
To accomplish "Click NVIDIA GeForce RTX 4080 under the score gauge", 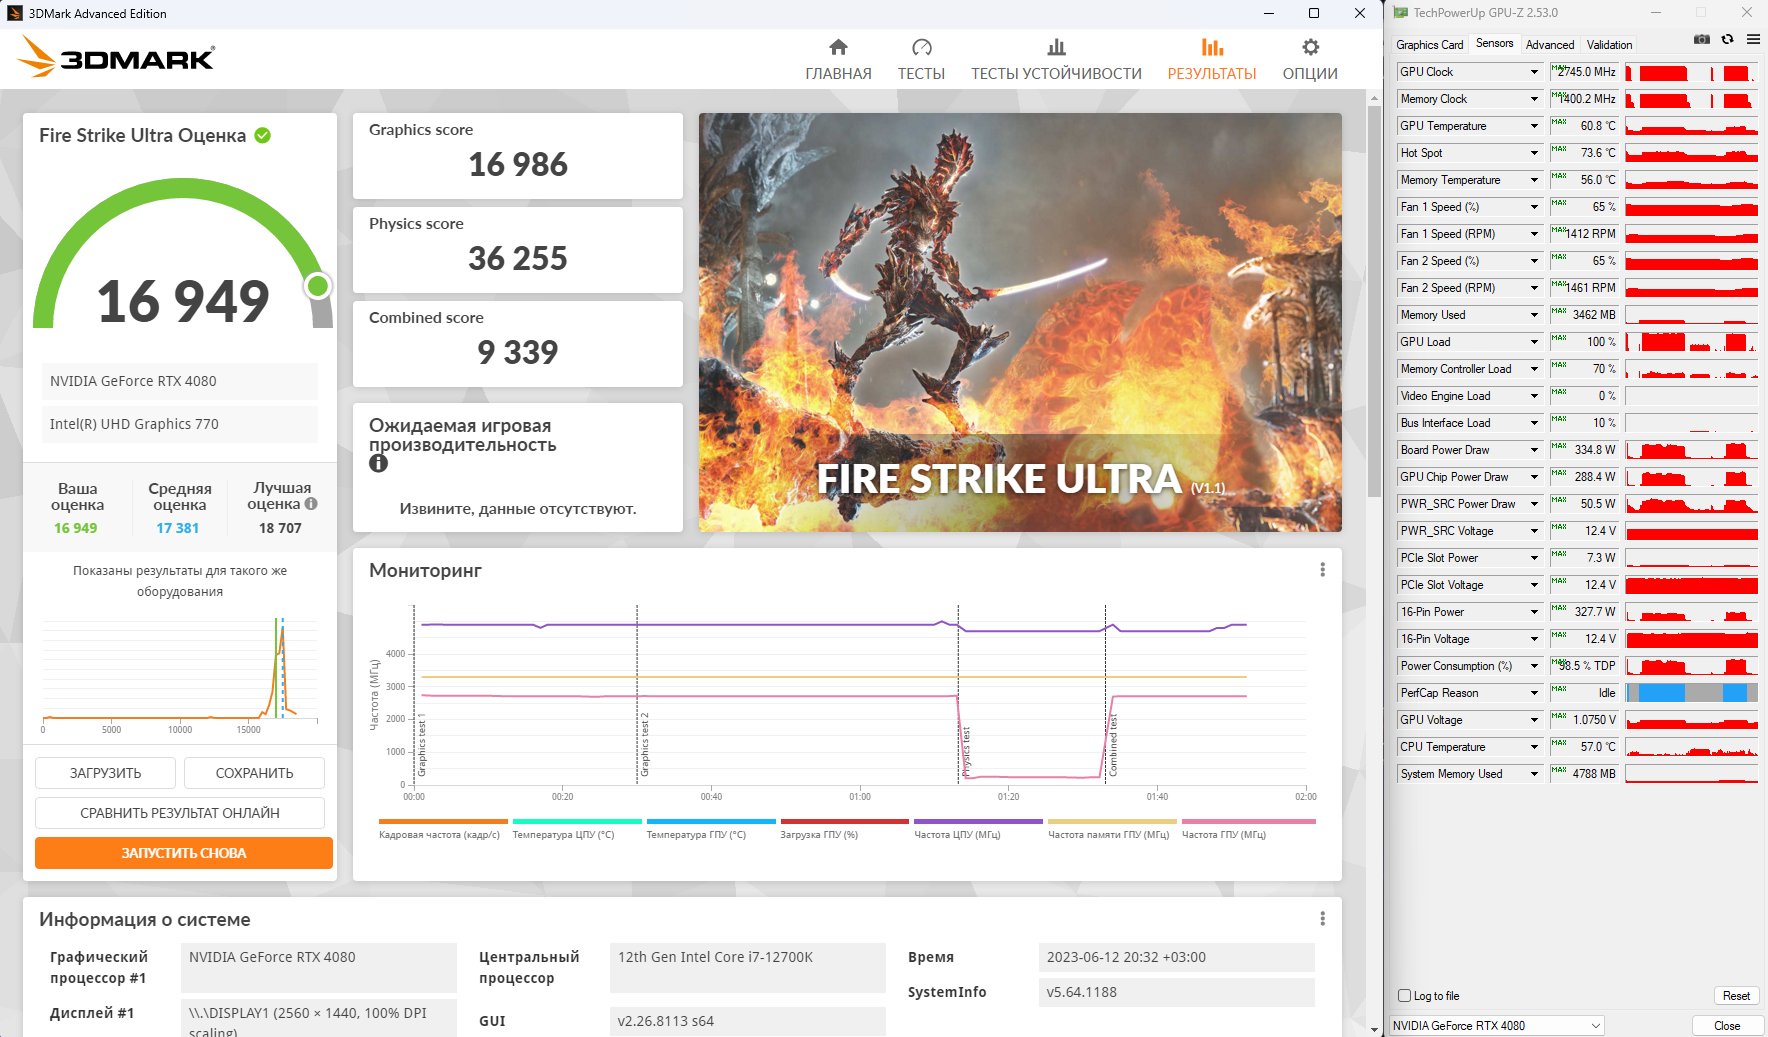I will click(180, 381).
